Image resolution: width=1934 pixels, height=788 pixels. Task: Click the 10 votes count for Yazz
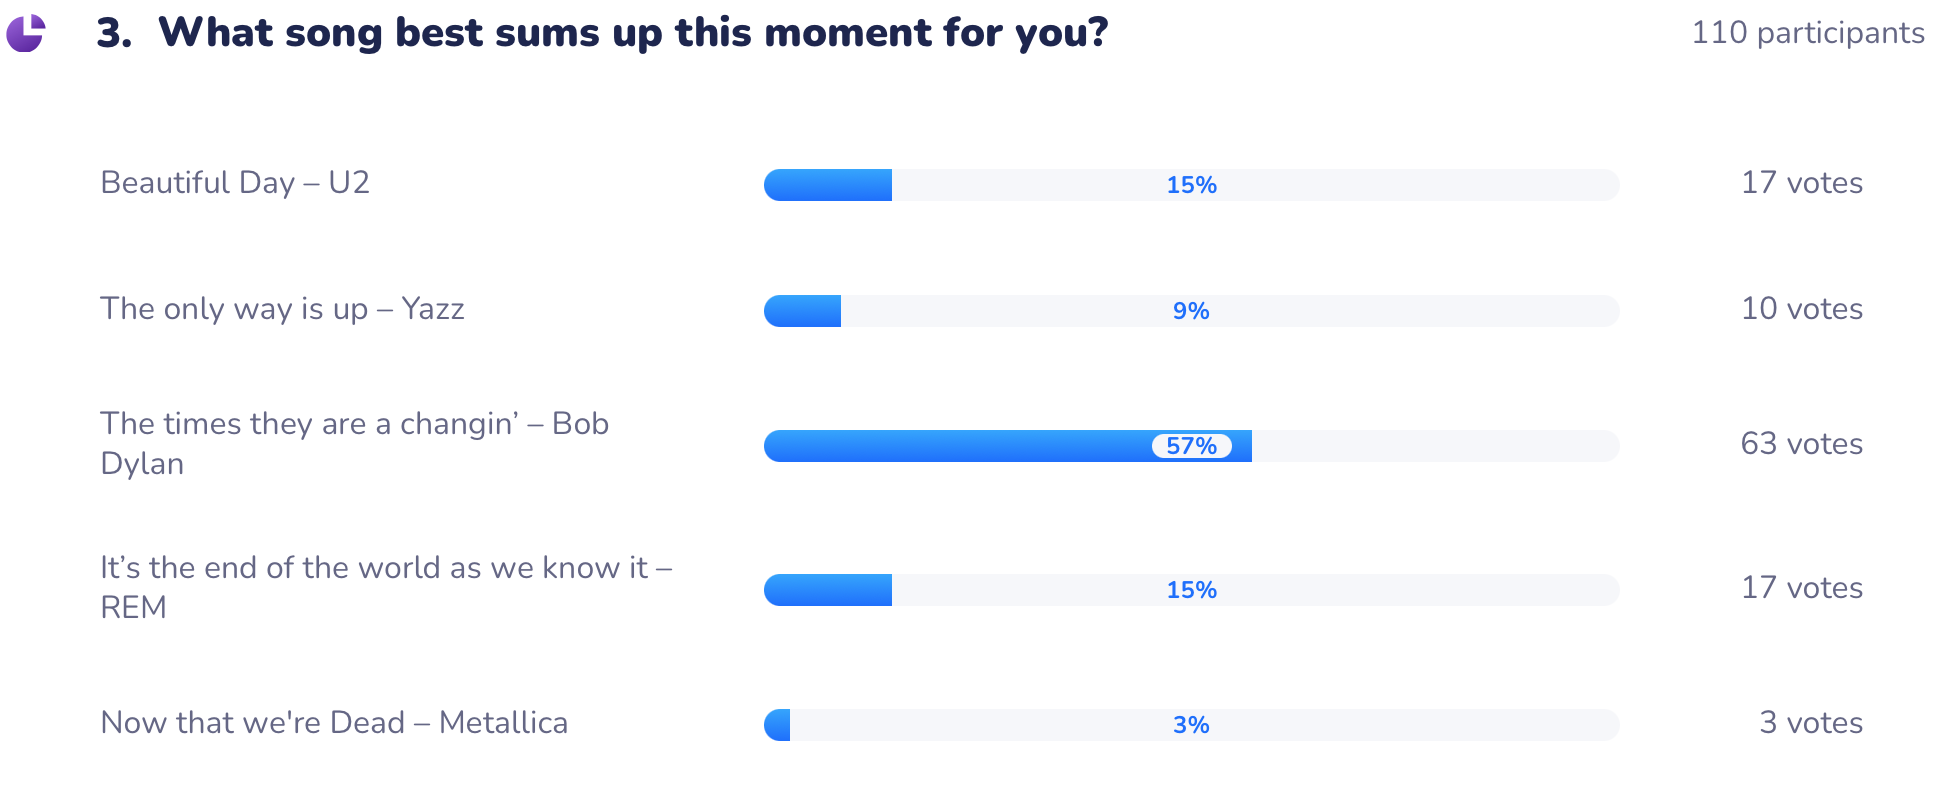click(x=1801, y=309)
